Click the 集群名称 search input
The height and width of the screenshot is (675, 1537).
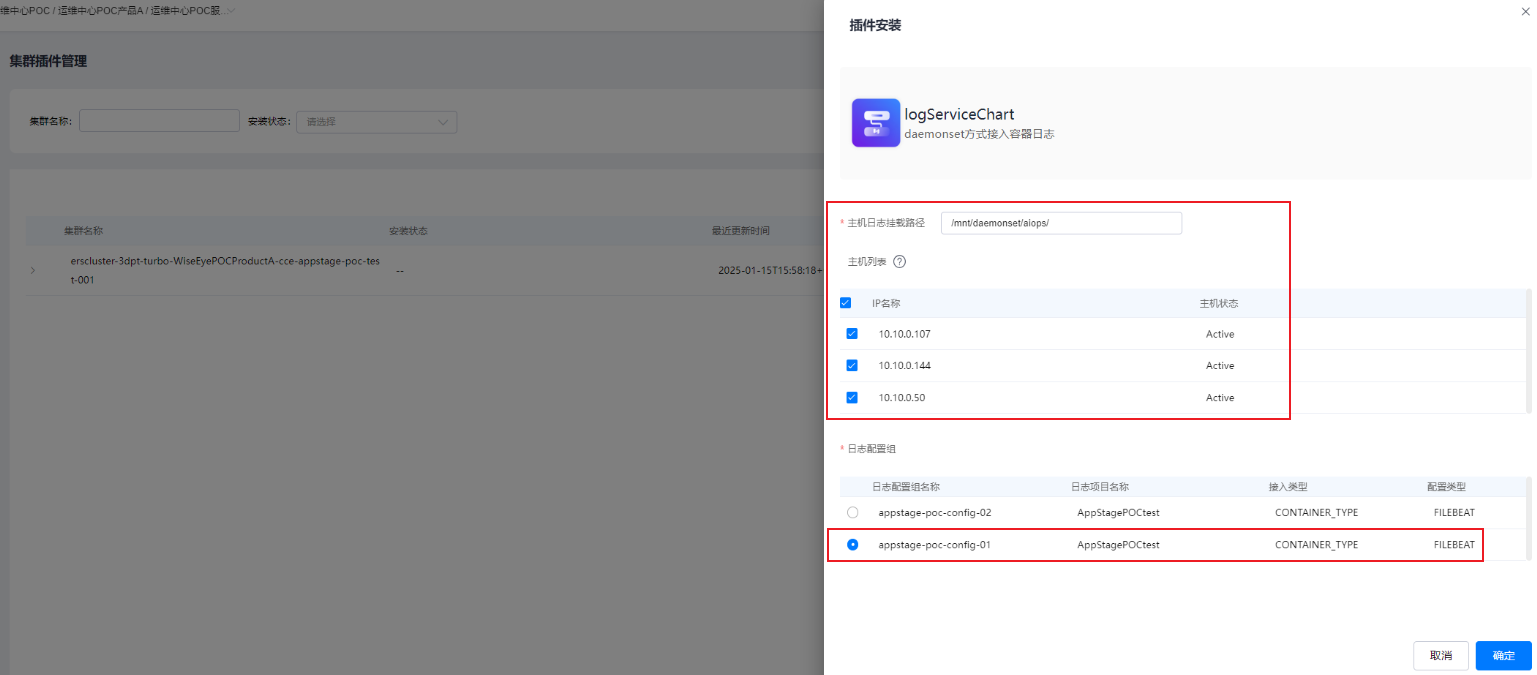[x=159, y=121]
